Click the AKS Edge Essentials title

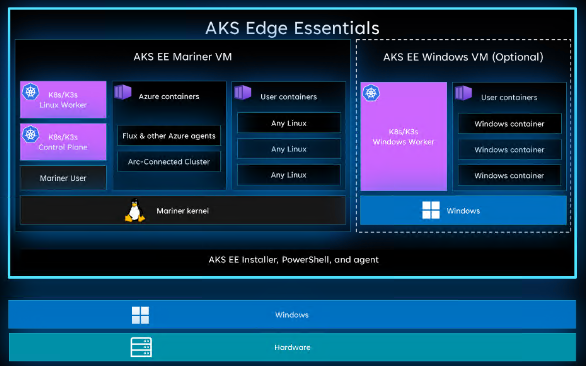pyautogui.click(x=292, y=28)
